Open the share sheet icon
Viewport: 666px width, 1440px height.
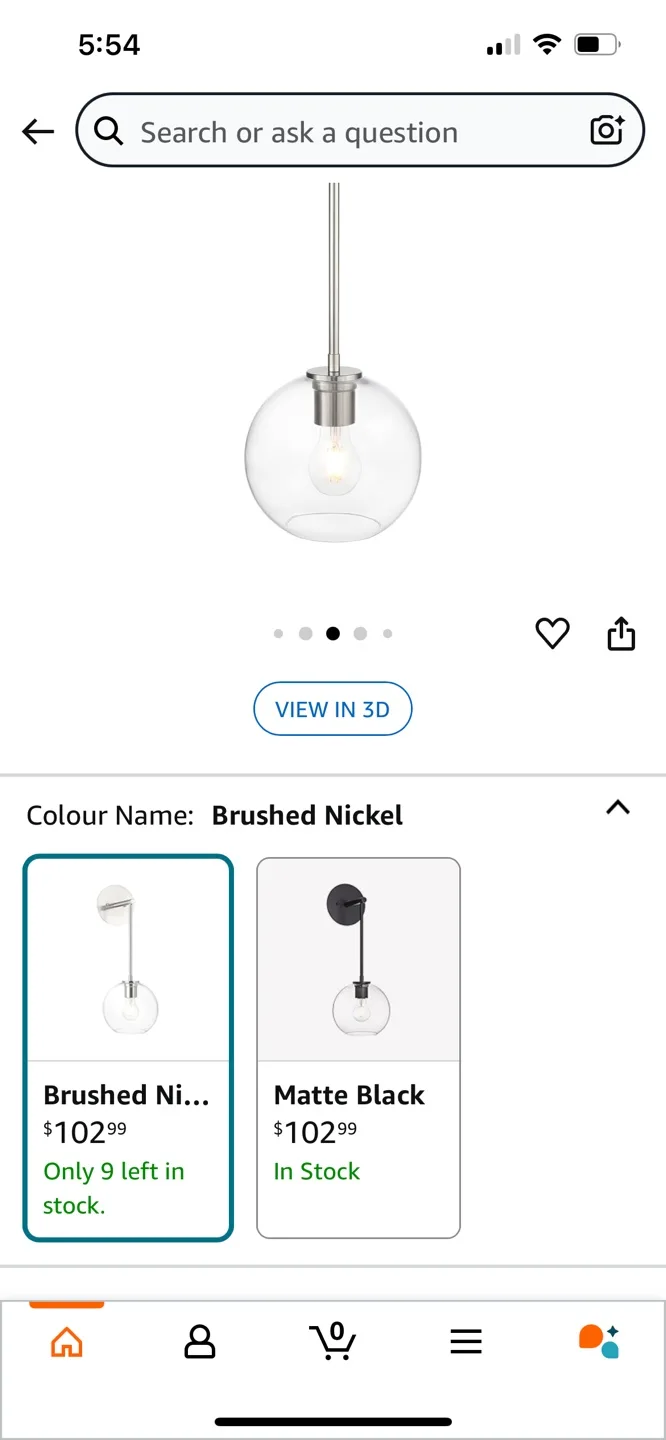pyautogui.click(x=621, y=633)
